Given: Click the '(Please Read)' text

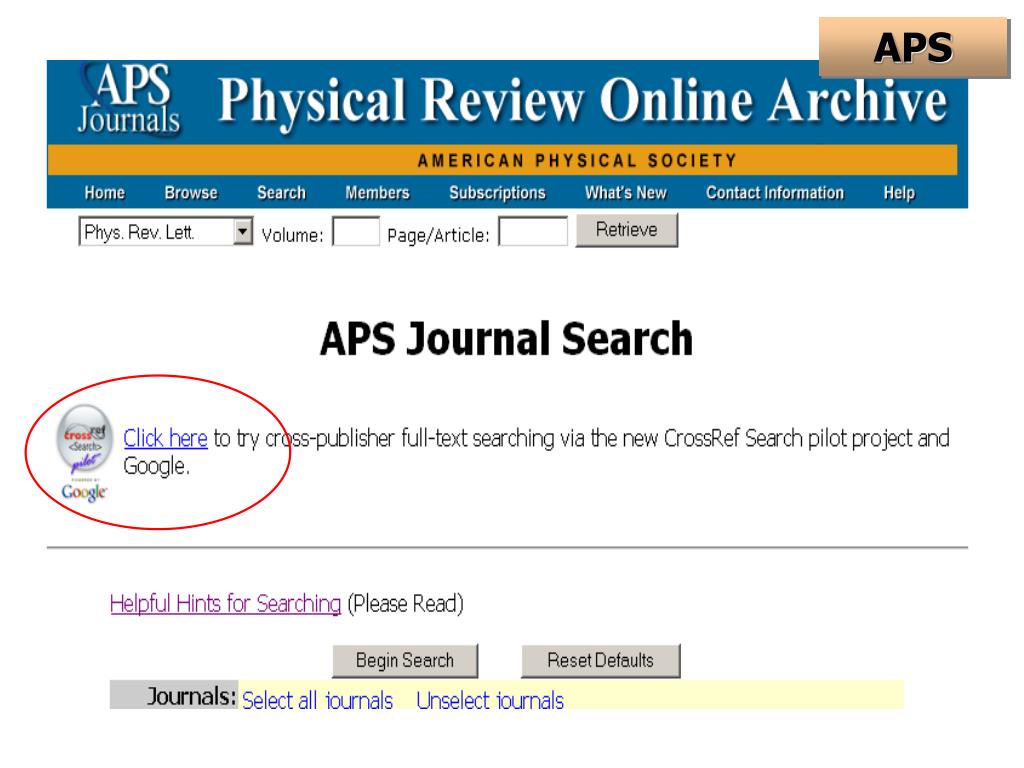Looking at the screenshot, I should pyautogui.click(x=405, y=603).
